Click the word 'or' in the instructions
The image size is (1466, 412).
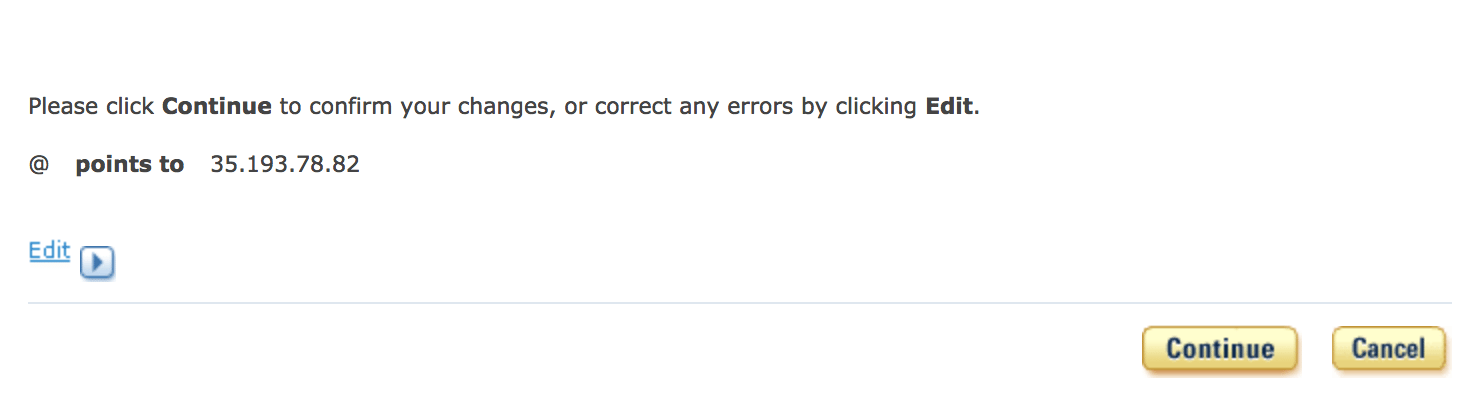click(x=575, y=106)
